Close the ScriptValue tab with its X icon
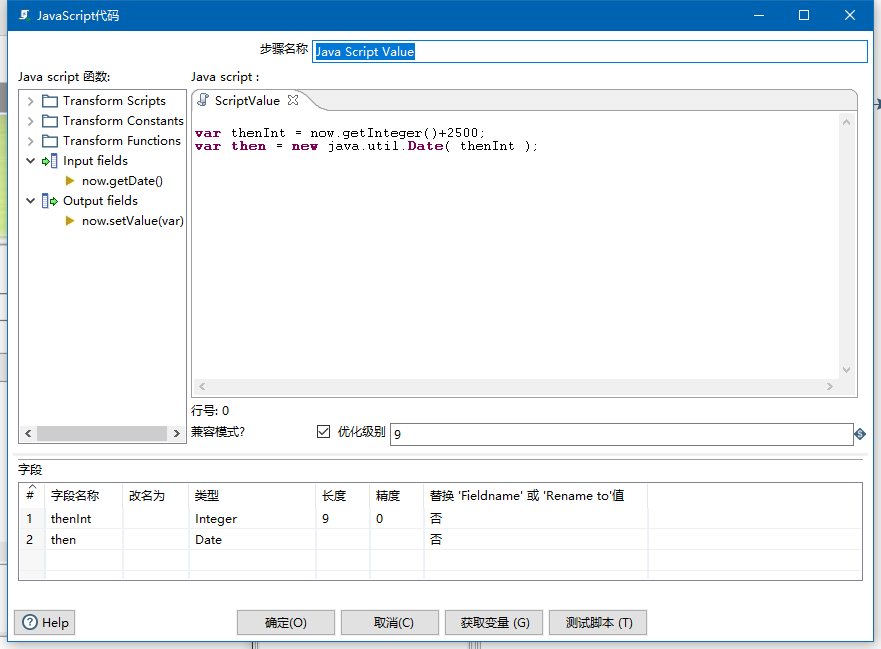The height and width of the screenshot is (649, 881). click(x=293, y=100)
